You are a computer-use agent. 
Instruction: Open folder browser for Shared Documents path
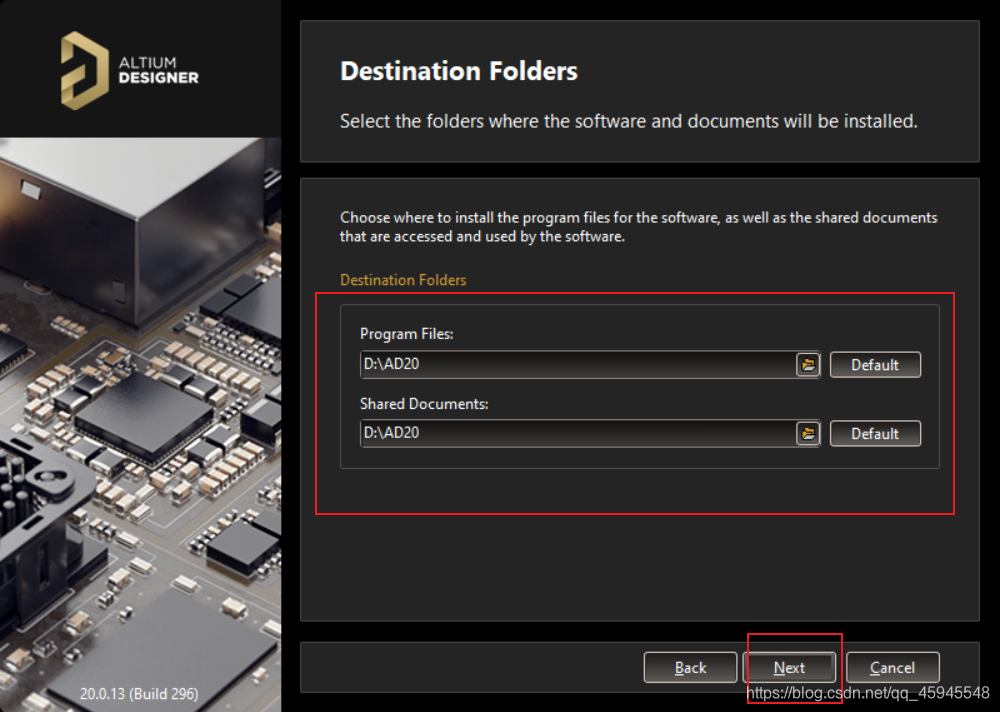coord(808,434)
